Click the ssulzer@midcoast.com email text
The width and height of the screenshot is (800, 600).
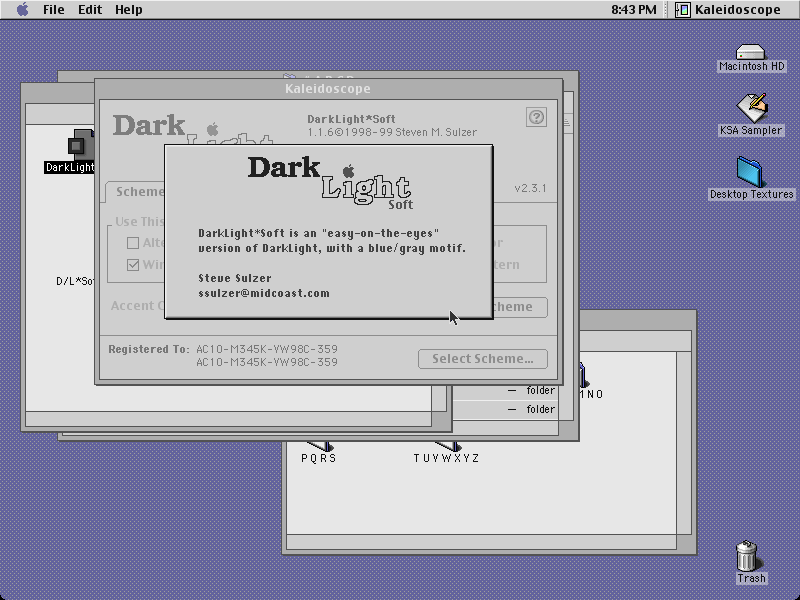tap(264, 293)
